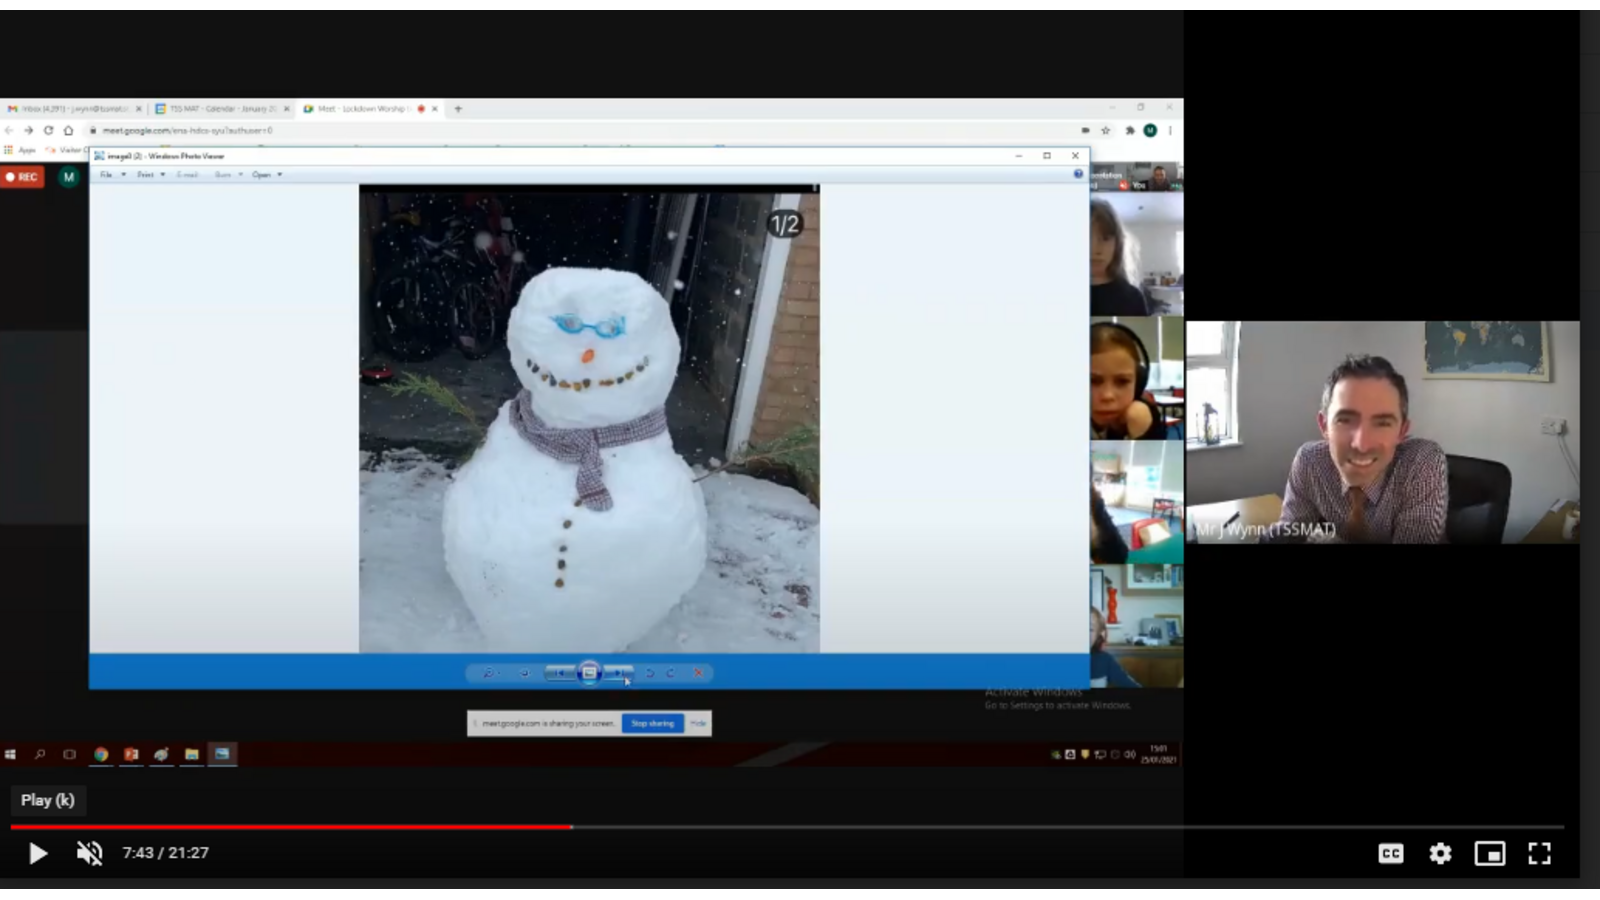Unmute the video with the speaker icon

click(x=90, y=853)
